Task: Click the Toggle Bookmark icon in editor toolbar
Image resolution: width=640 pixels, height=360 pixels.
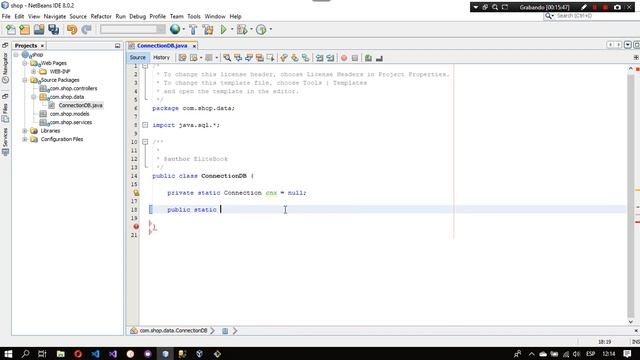Action: (x=305, y=58)
